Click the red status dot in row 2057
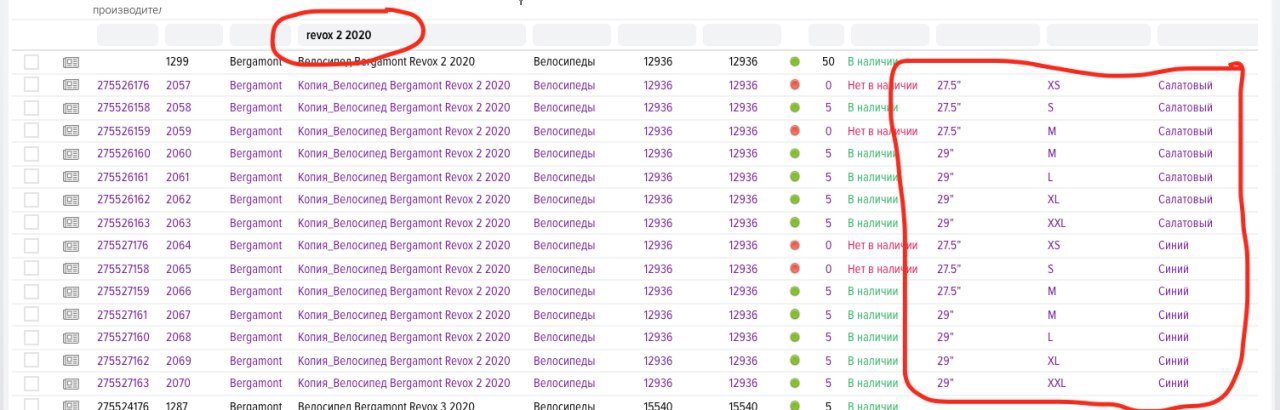Image resolution: width=1280 pixels, height=410 pixels. click(795, 85)
